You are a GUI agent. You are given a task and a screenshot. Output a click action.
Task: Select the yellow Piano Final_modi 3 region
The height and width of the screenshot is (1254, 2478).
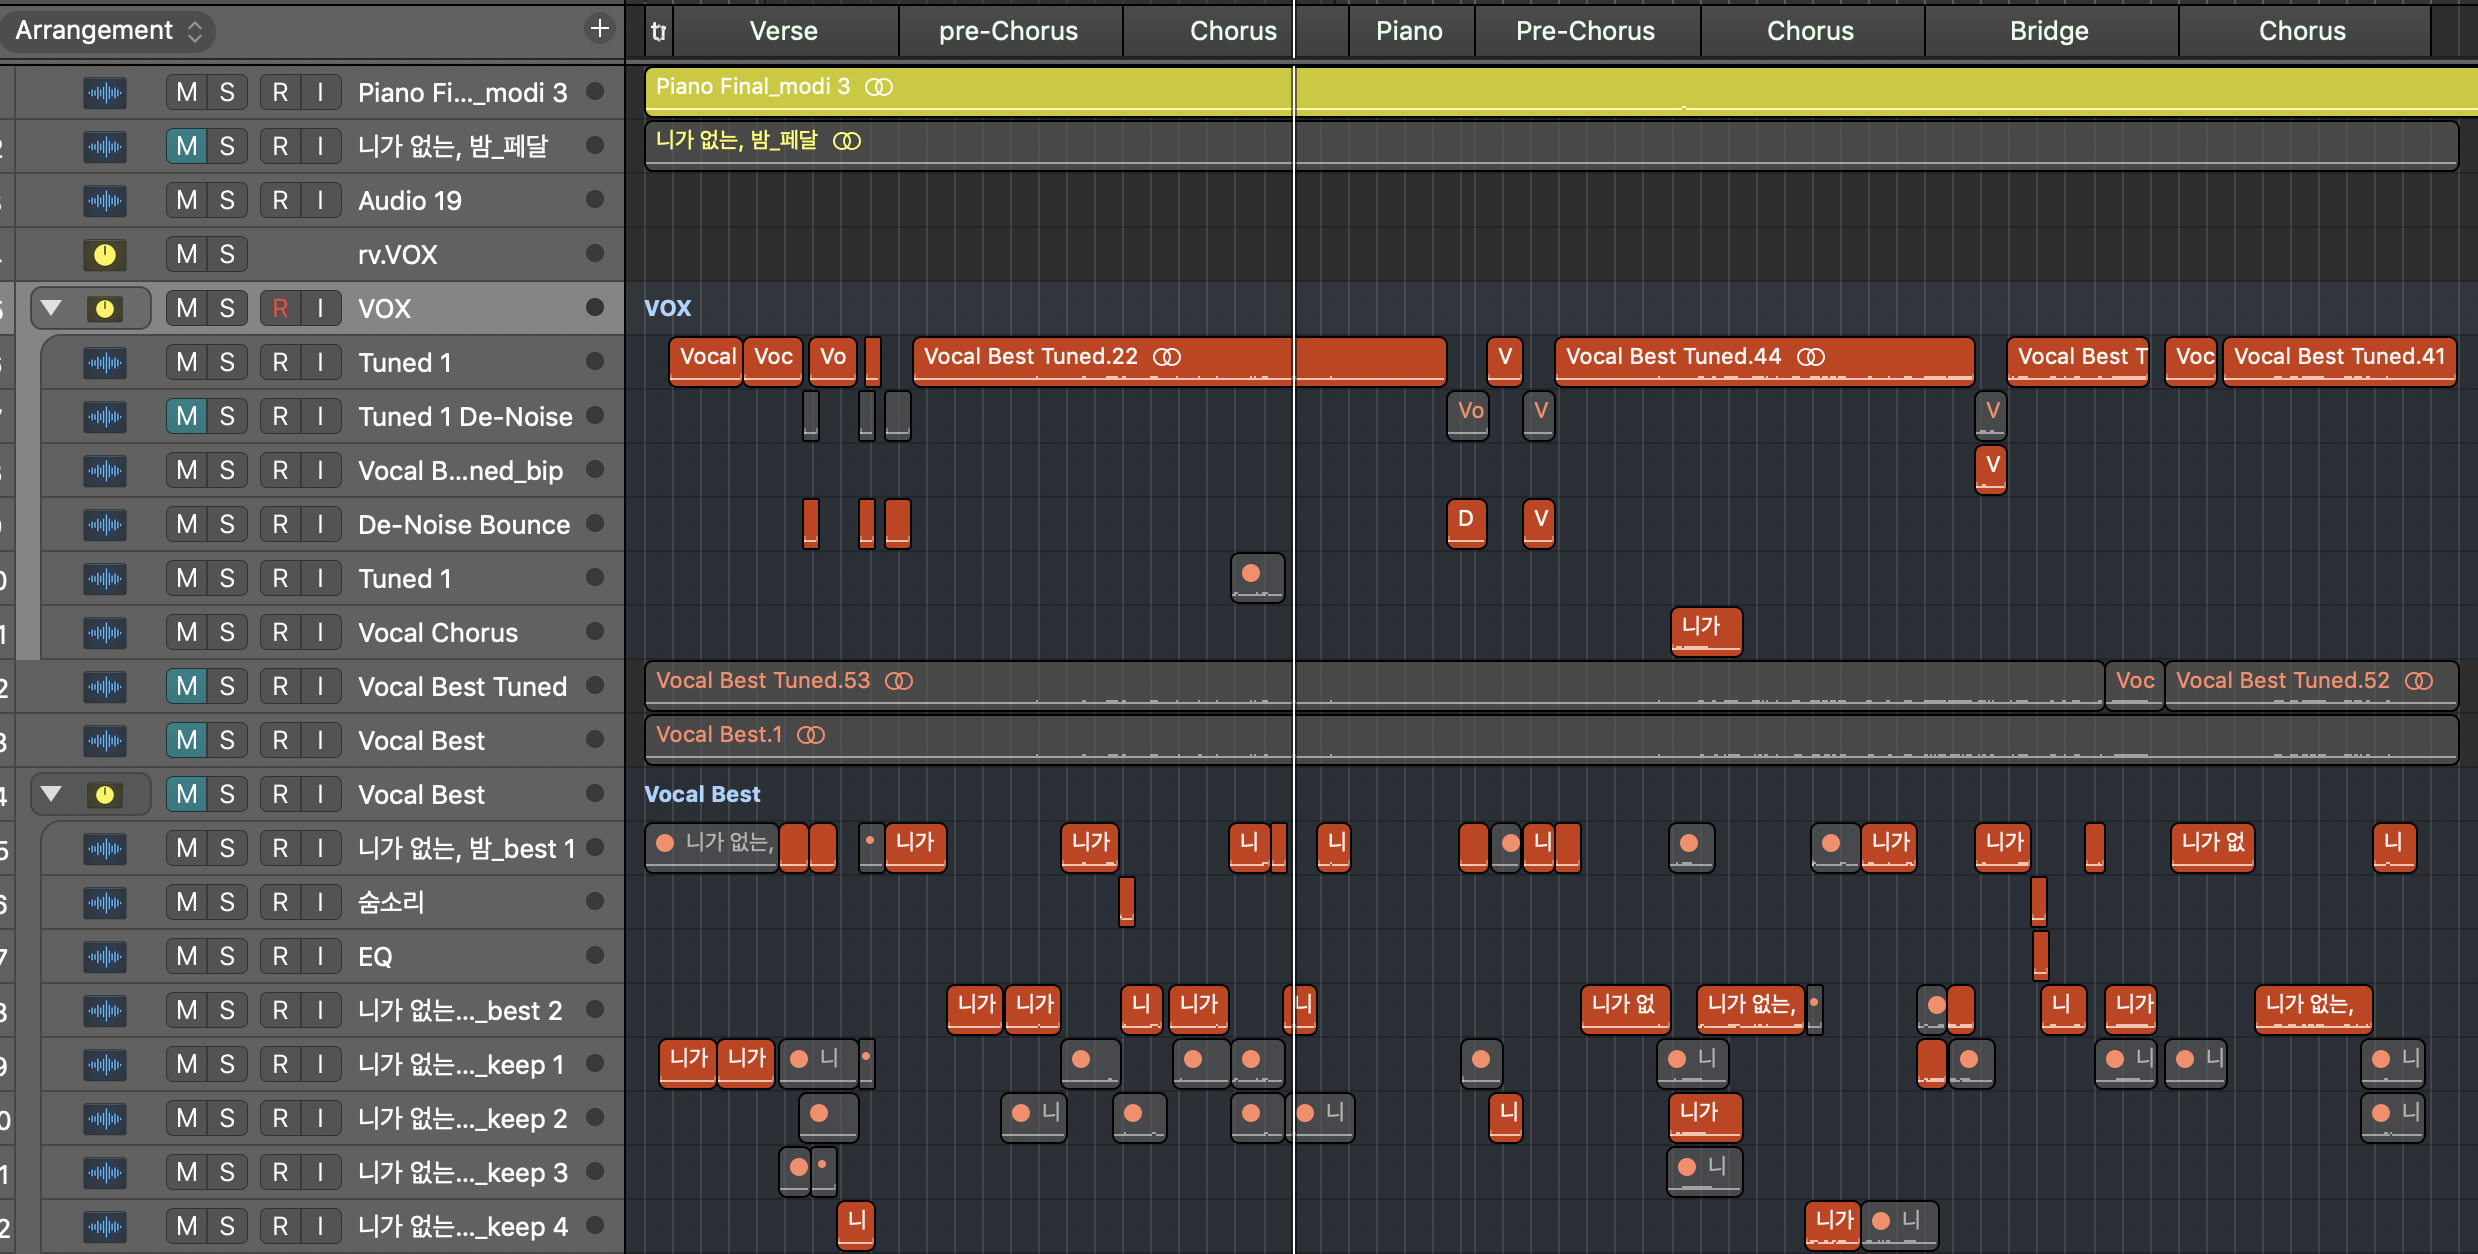click(1000, 90)
